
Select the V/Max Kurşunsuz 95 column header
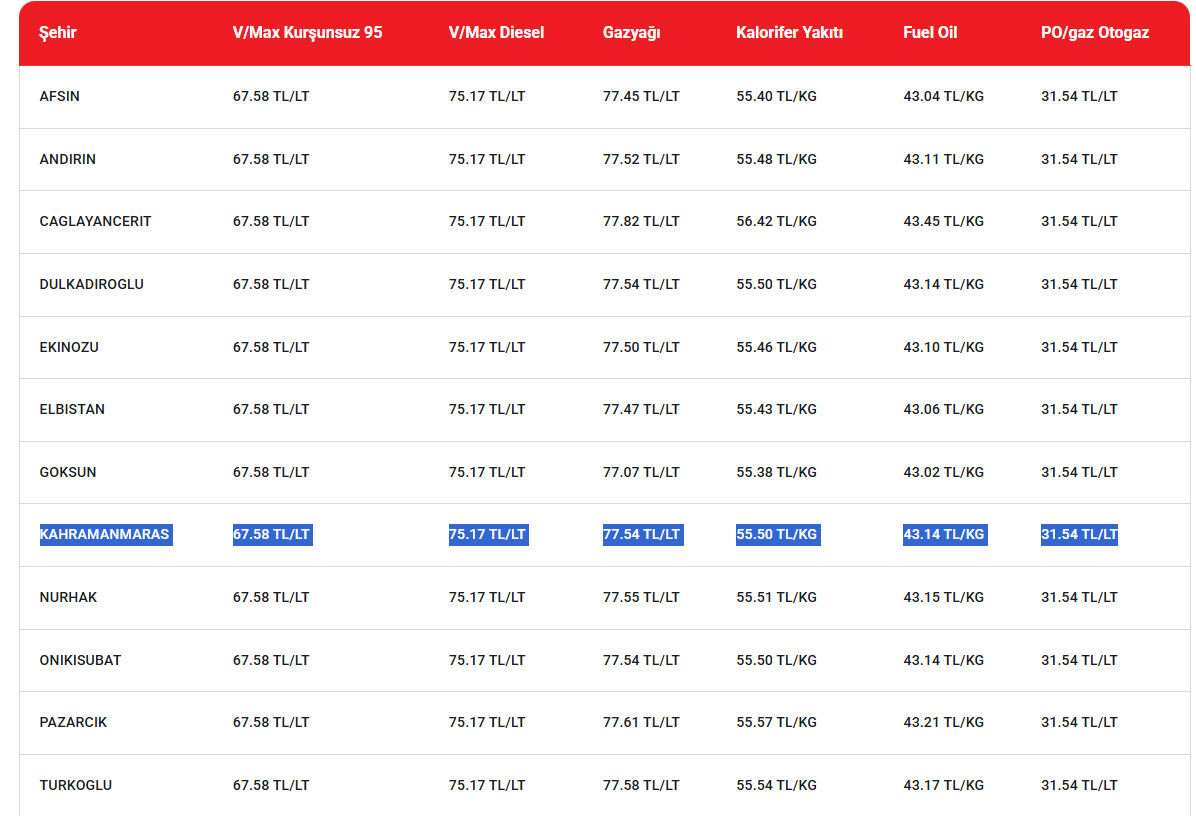point(307,33)
